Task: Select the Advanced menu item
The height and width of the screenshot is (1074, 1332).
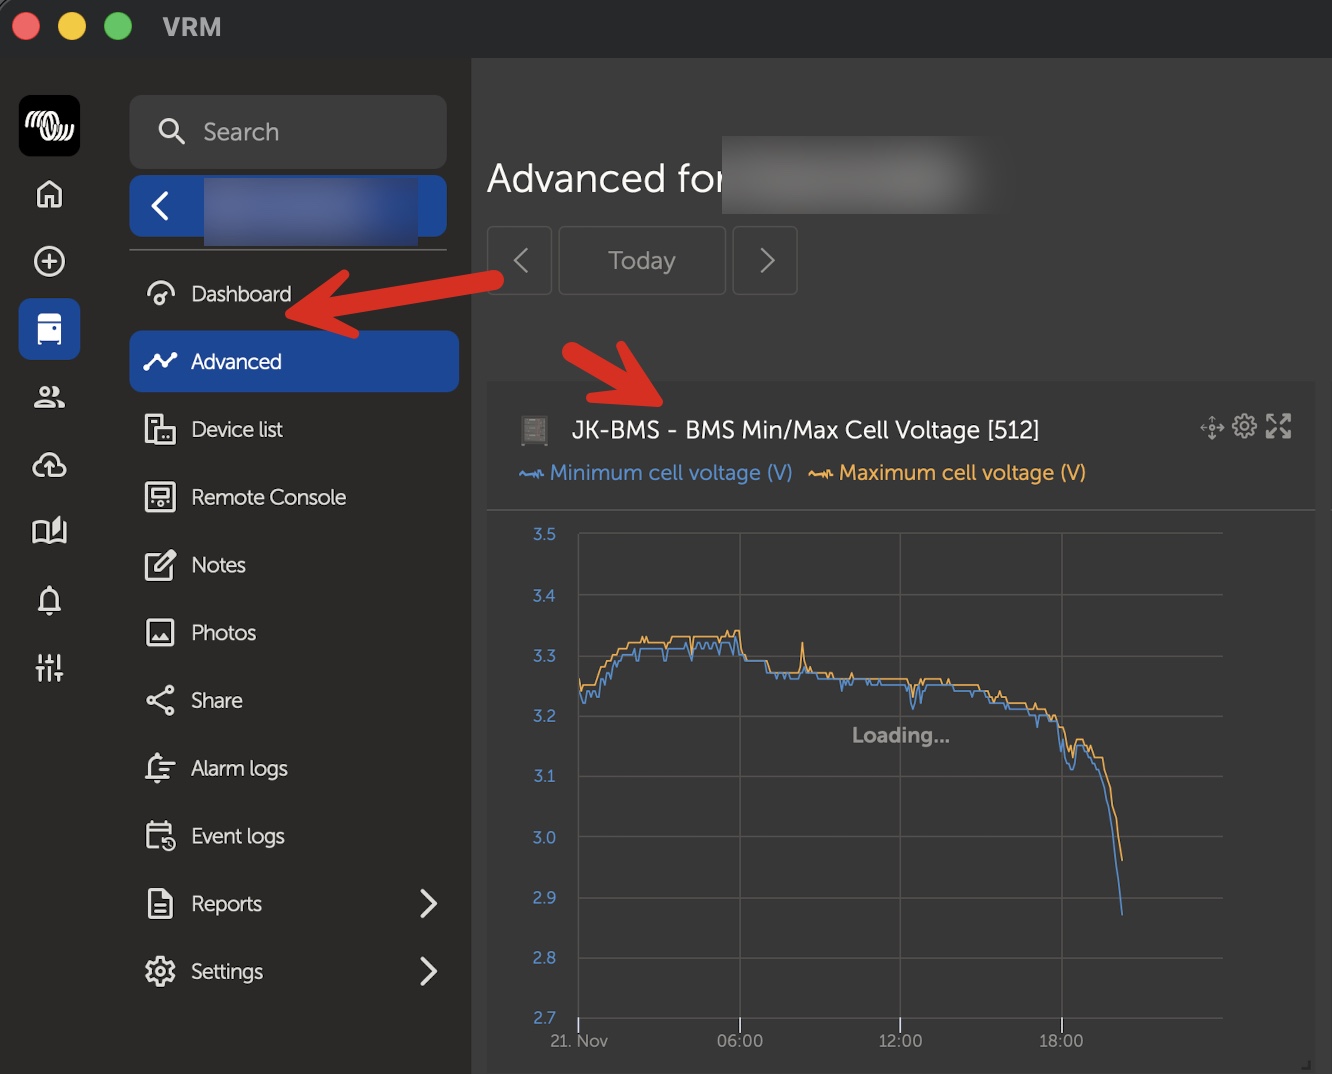Action: pyautogui.click(x=294, y=361)
